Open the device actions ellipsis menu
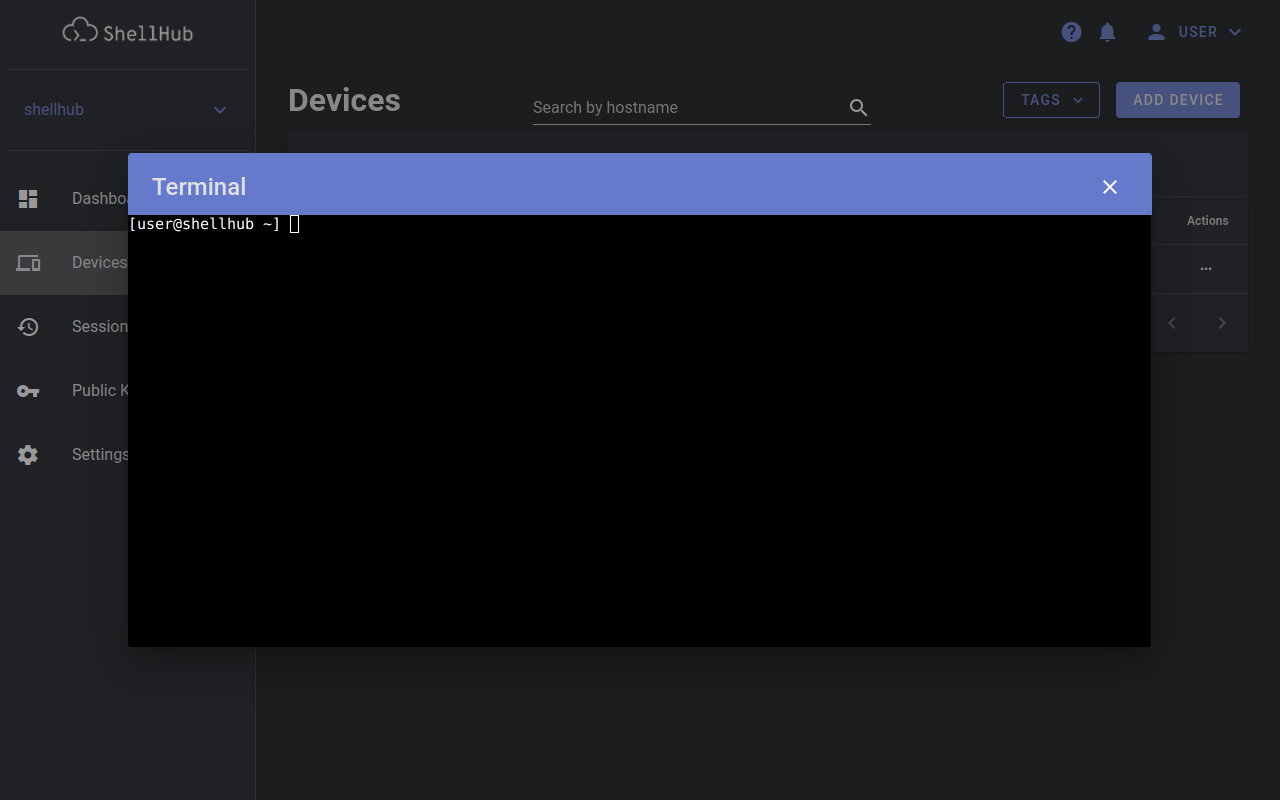The image size is (1280, 800). coord(1206,268)
